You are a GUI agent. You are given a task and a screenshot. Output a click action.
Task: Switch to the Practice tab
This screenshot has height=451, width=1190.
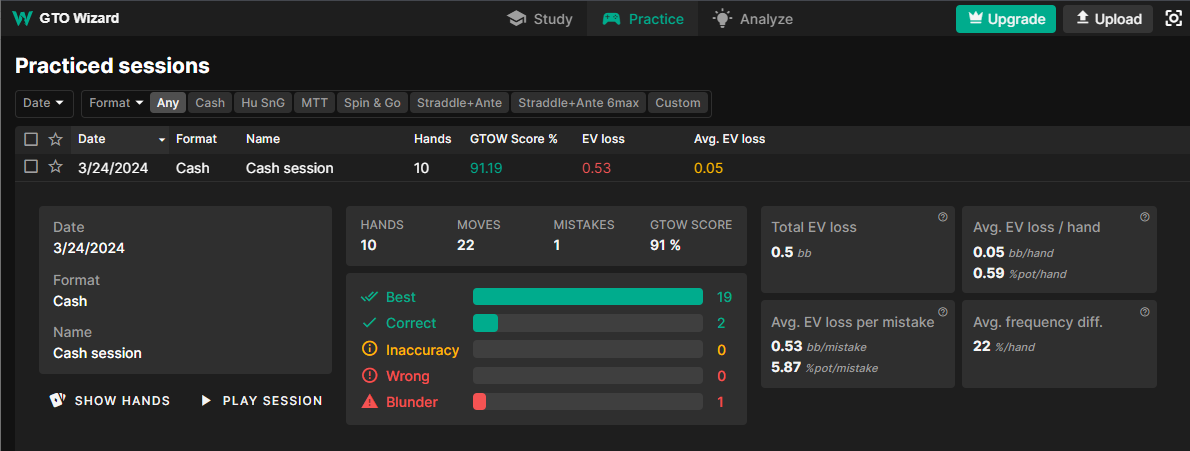pos(643,19)
